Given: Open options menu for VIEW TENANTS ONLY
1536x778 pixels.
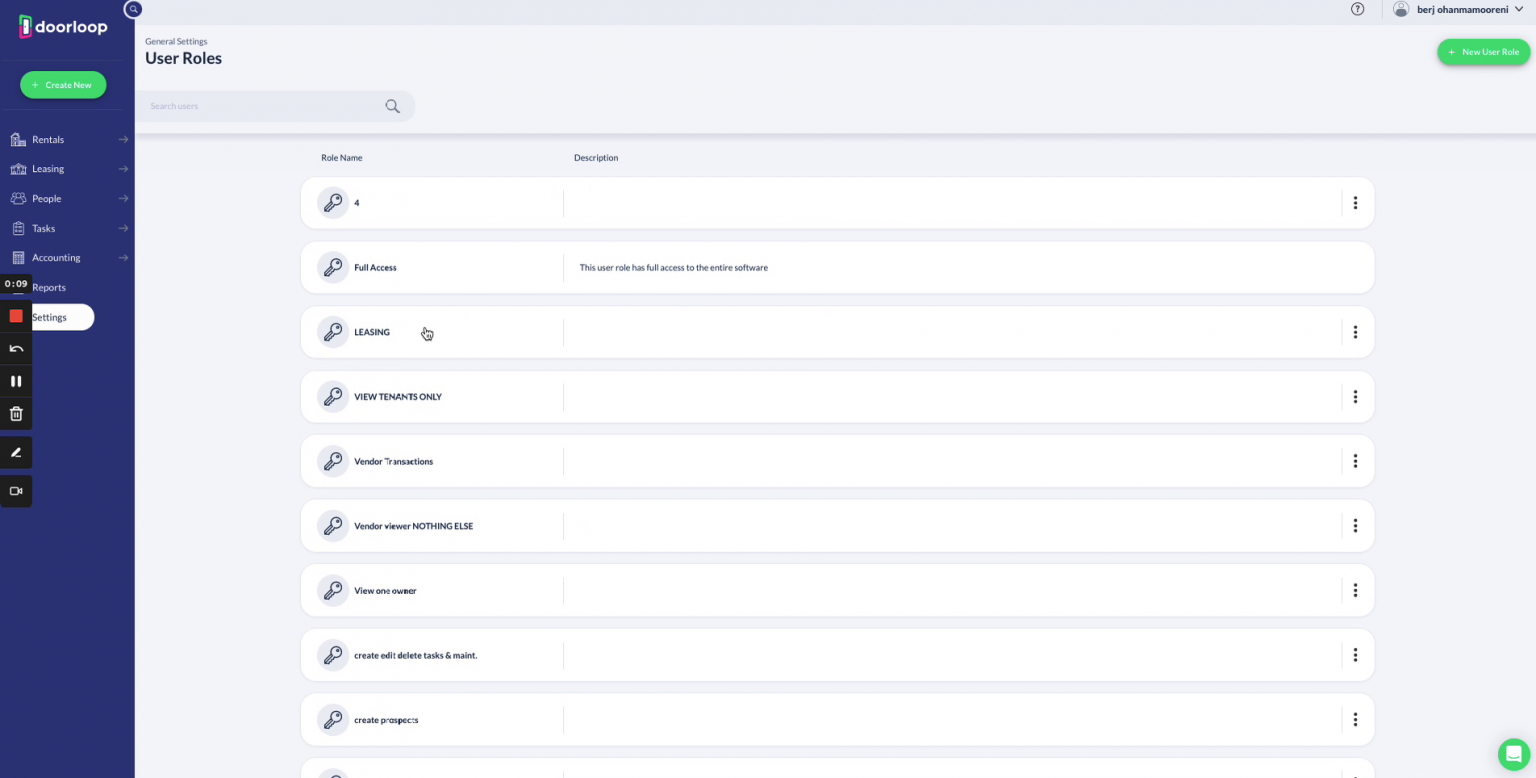Looking at the screenshot, I should pyautogui.click(x=1355, y=397).
